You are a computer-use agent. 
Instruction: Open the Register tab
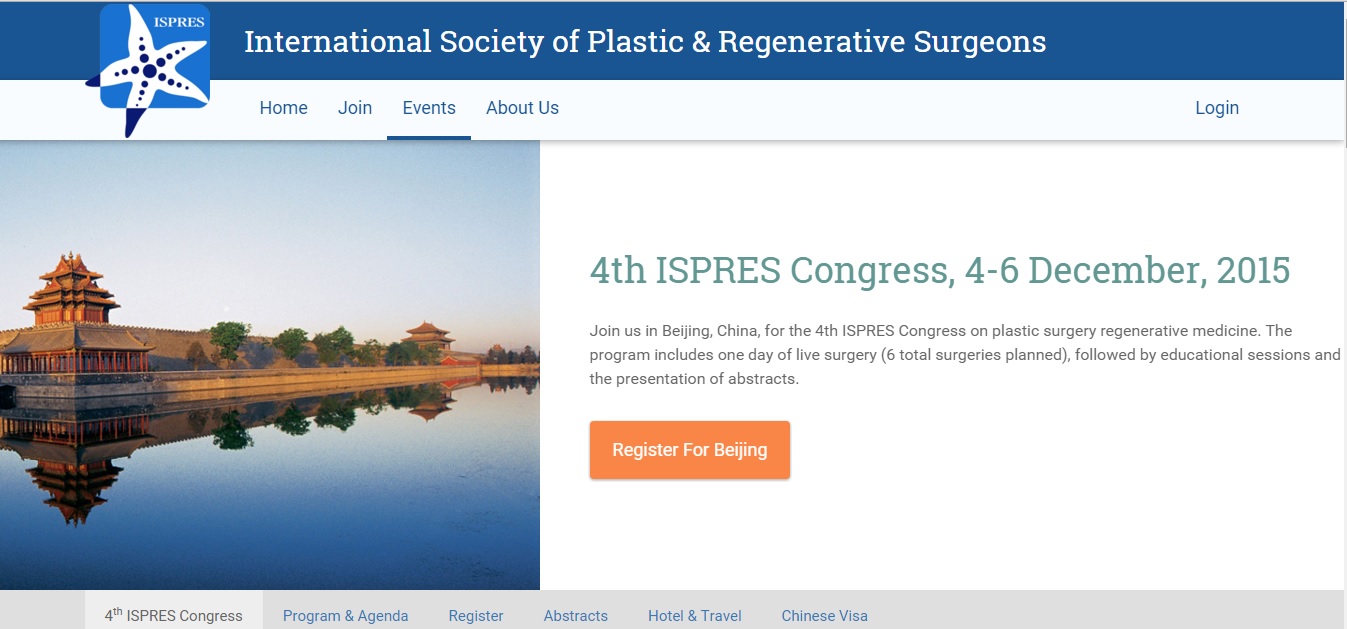coord(476,616)
